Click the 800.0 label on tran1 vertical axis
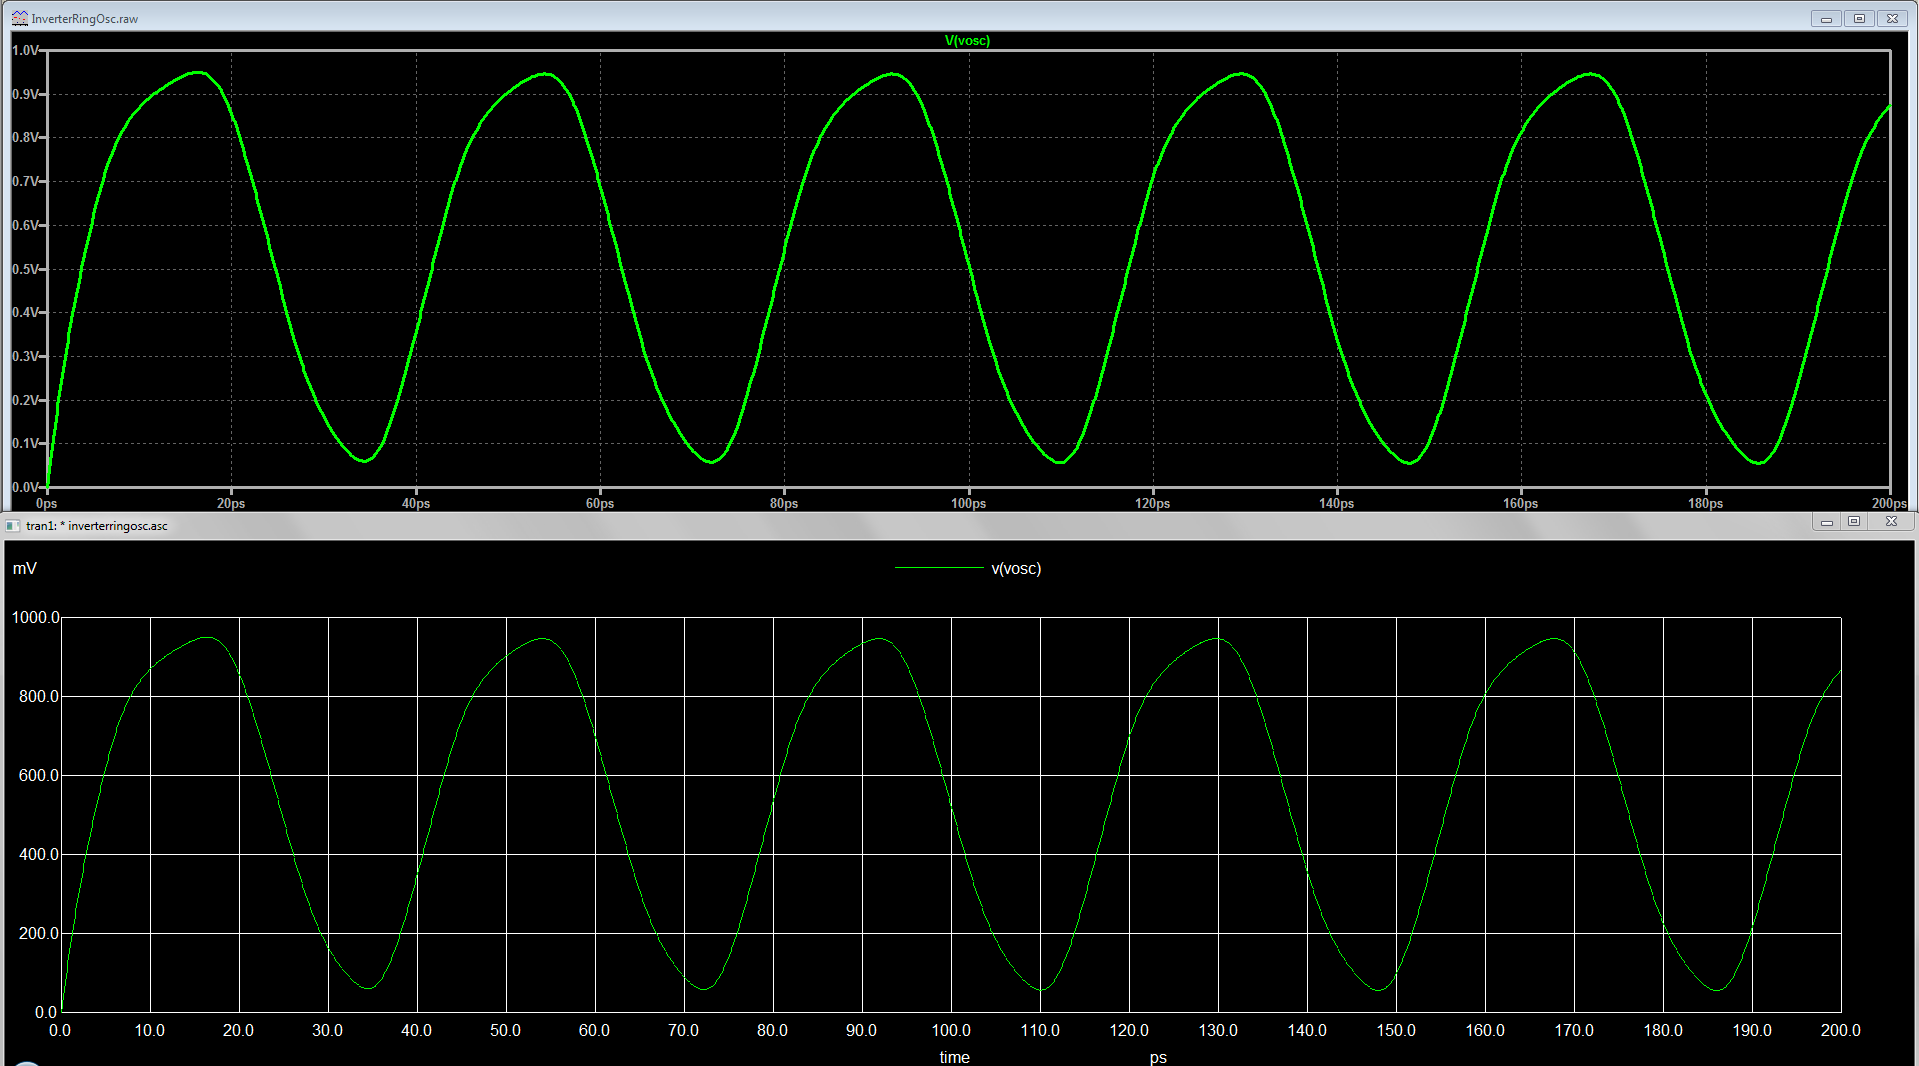 click(x=39, y=696)
